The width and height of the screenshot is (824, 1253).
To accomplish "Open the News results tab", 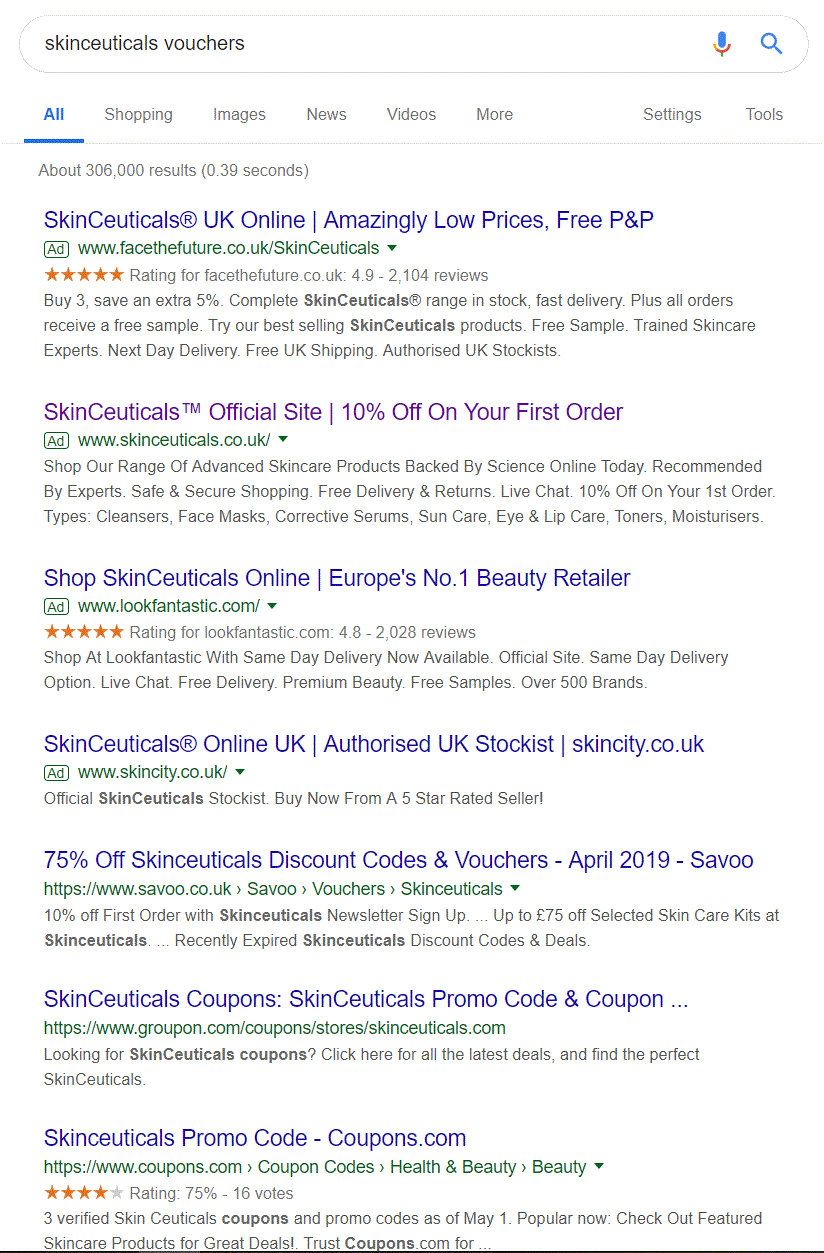I will click(x=326, y=114).
